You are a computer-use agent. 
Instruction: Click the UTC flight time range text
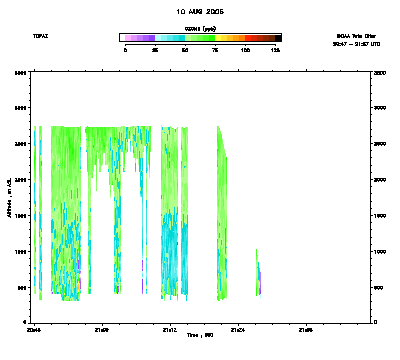click(x=356, y=44)
